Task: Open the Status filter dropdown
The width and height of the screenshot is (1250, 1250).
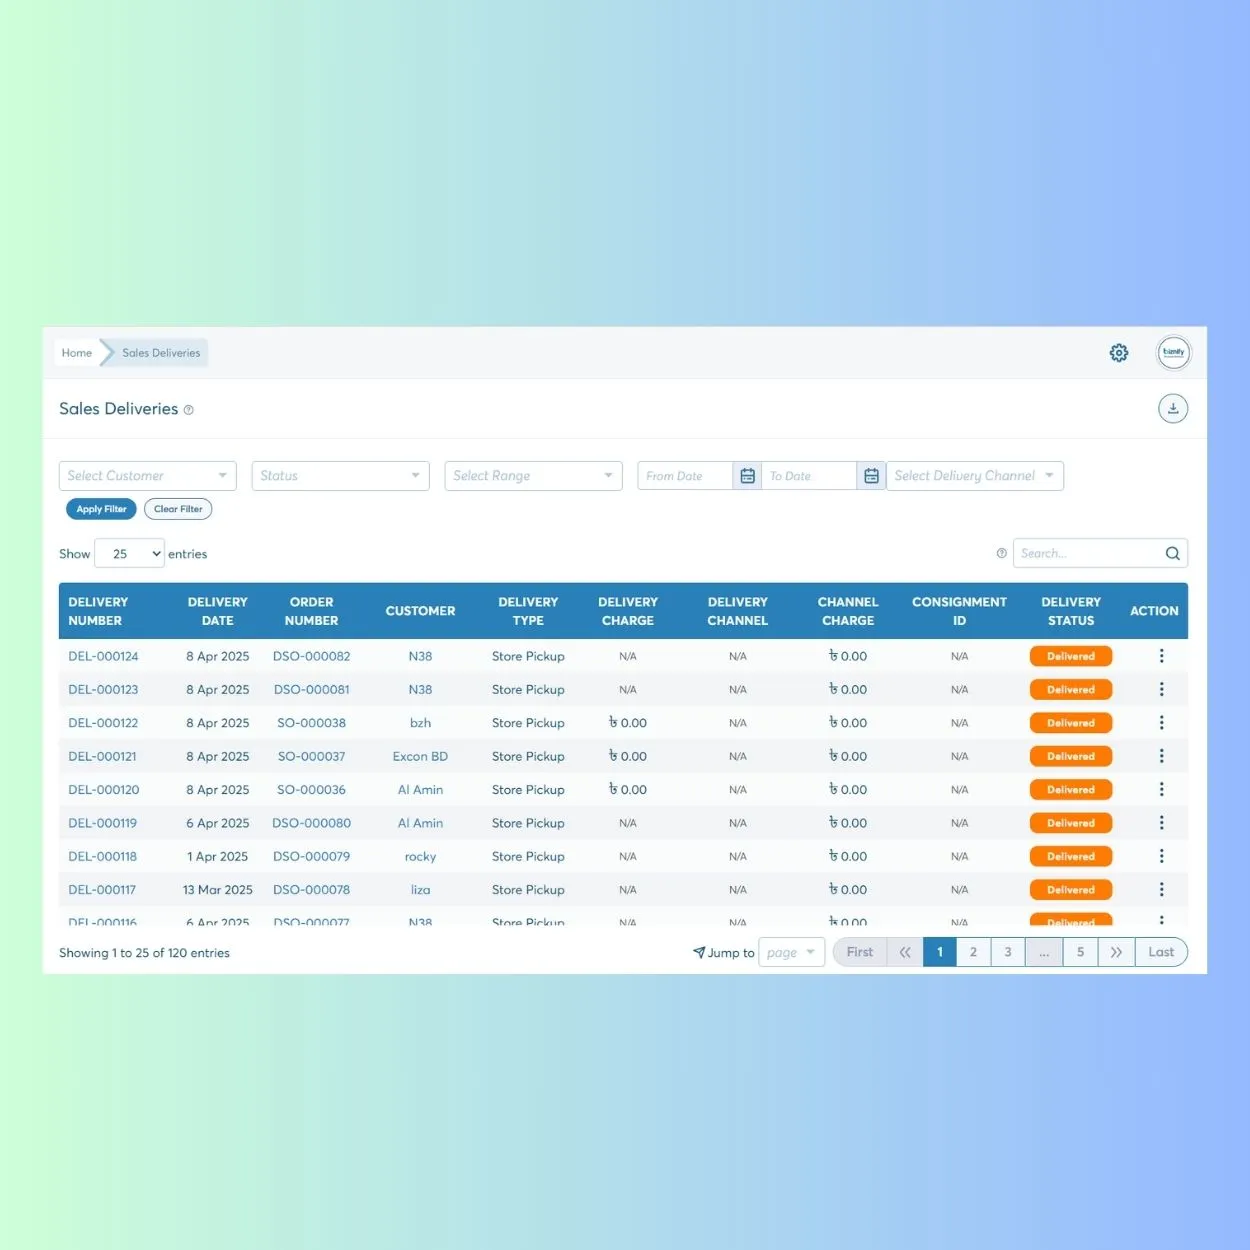Action: click(x=340, y=475)
